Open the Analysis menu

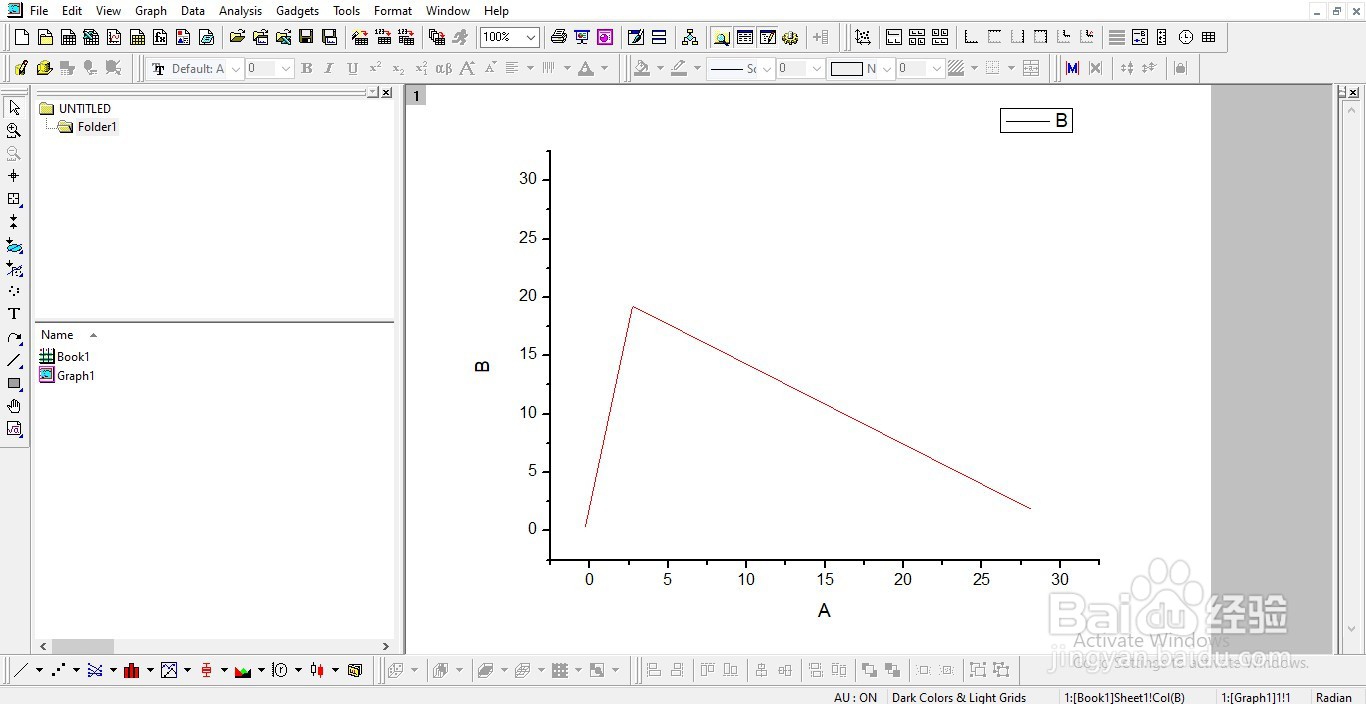point(240,11)
